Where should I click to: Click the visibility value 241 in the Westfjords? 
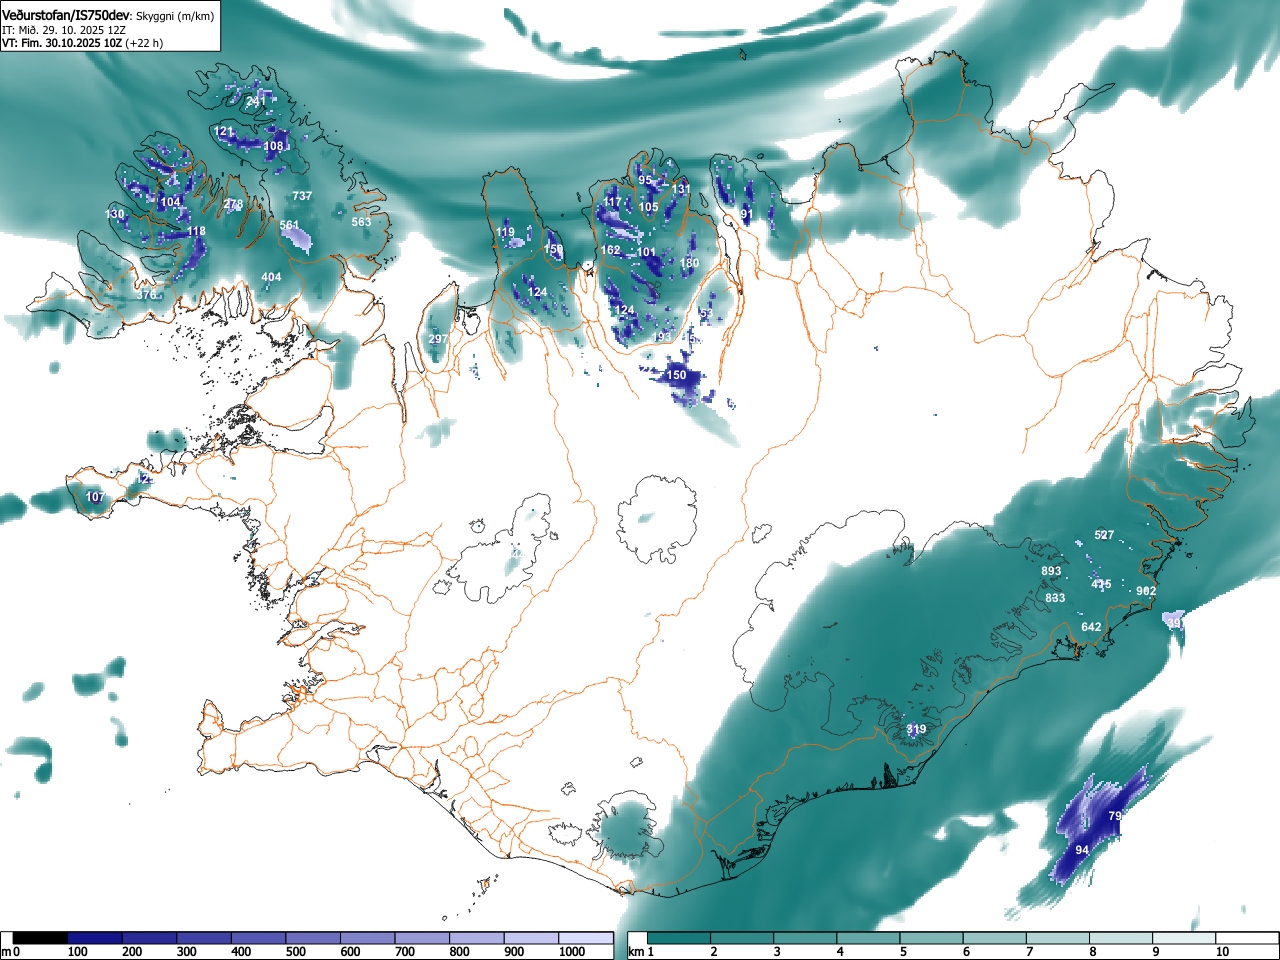(x=256, y=102)
